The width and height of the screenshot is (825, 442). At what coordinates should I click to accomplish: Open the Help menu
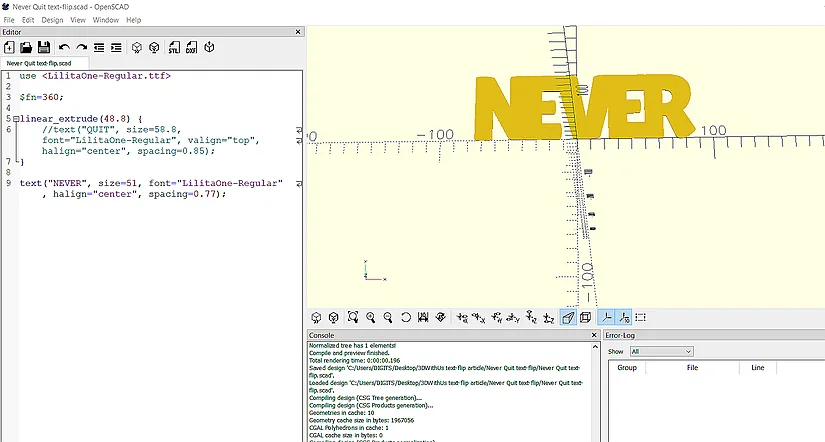(134, 20)
